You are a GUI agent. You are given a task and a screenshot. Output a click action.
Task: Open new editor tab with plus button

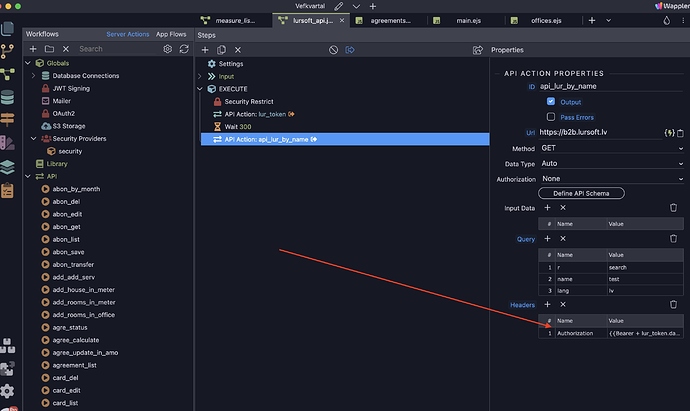point(592,20)
